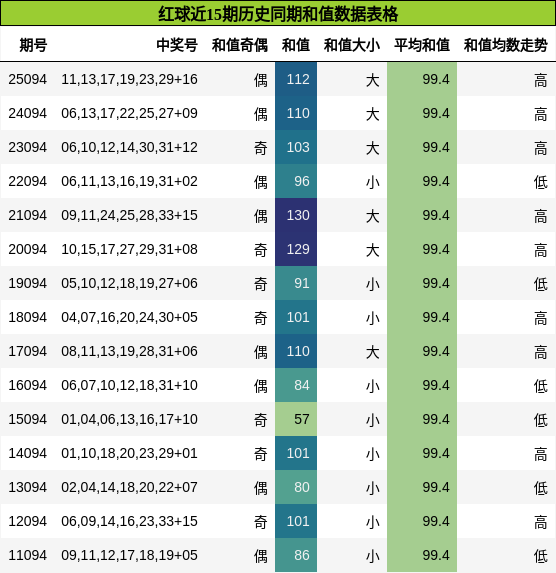Select period number 23094
556x573 pixels.
[28, 147]
